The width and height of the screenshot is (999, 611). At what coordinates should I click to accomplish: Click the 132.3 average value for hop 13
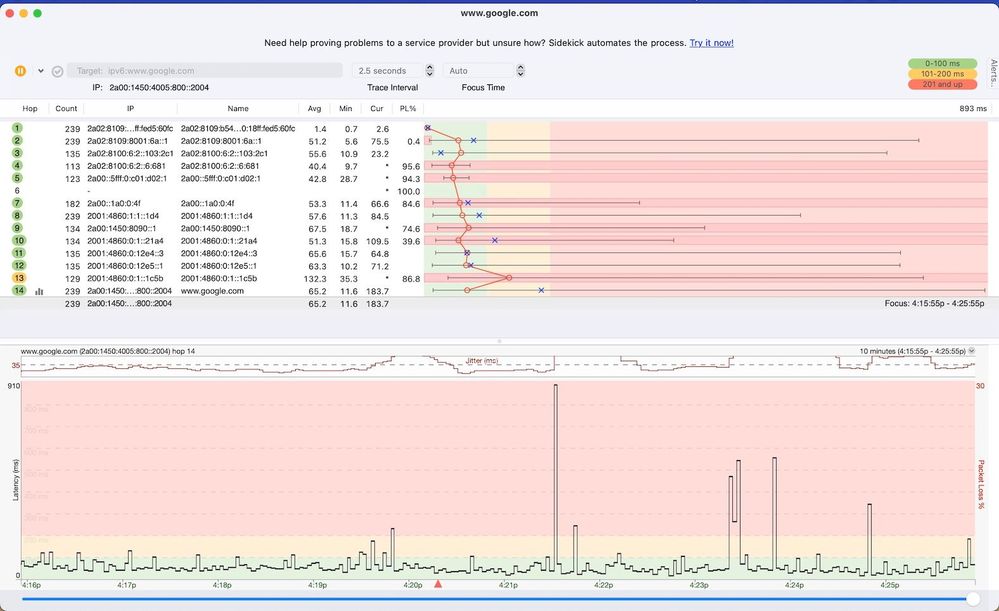315,278
